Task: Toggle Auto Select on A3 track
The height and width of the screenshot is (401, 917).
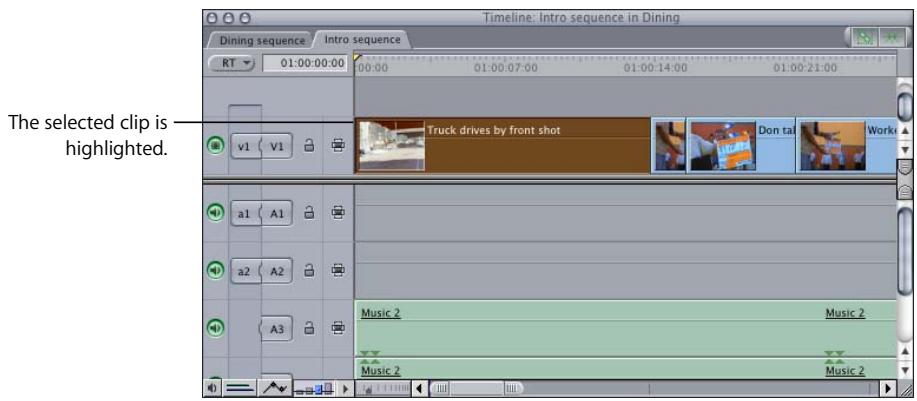Action: tap(338, 329)
